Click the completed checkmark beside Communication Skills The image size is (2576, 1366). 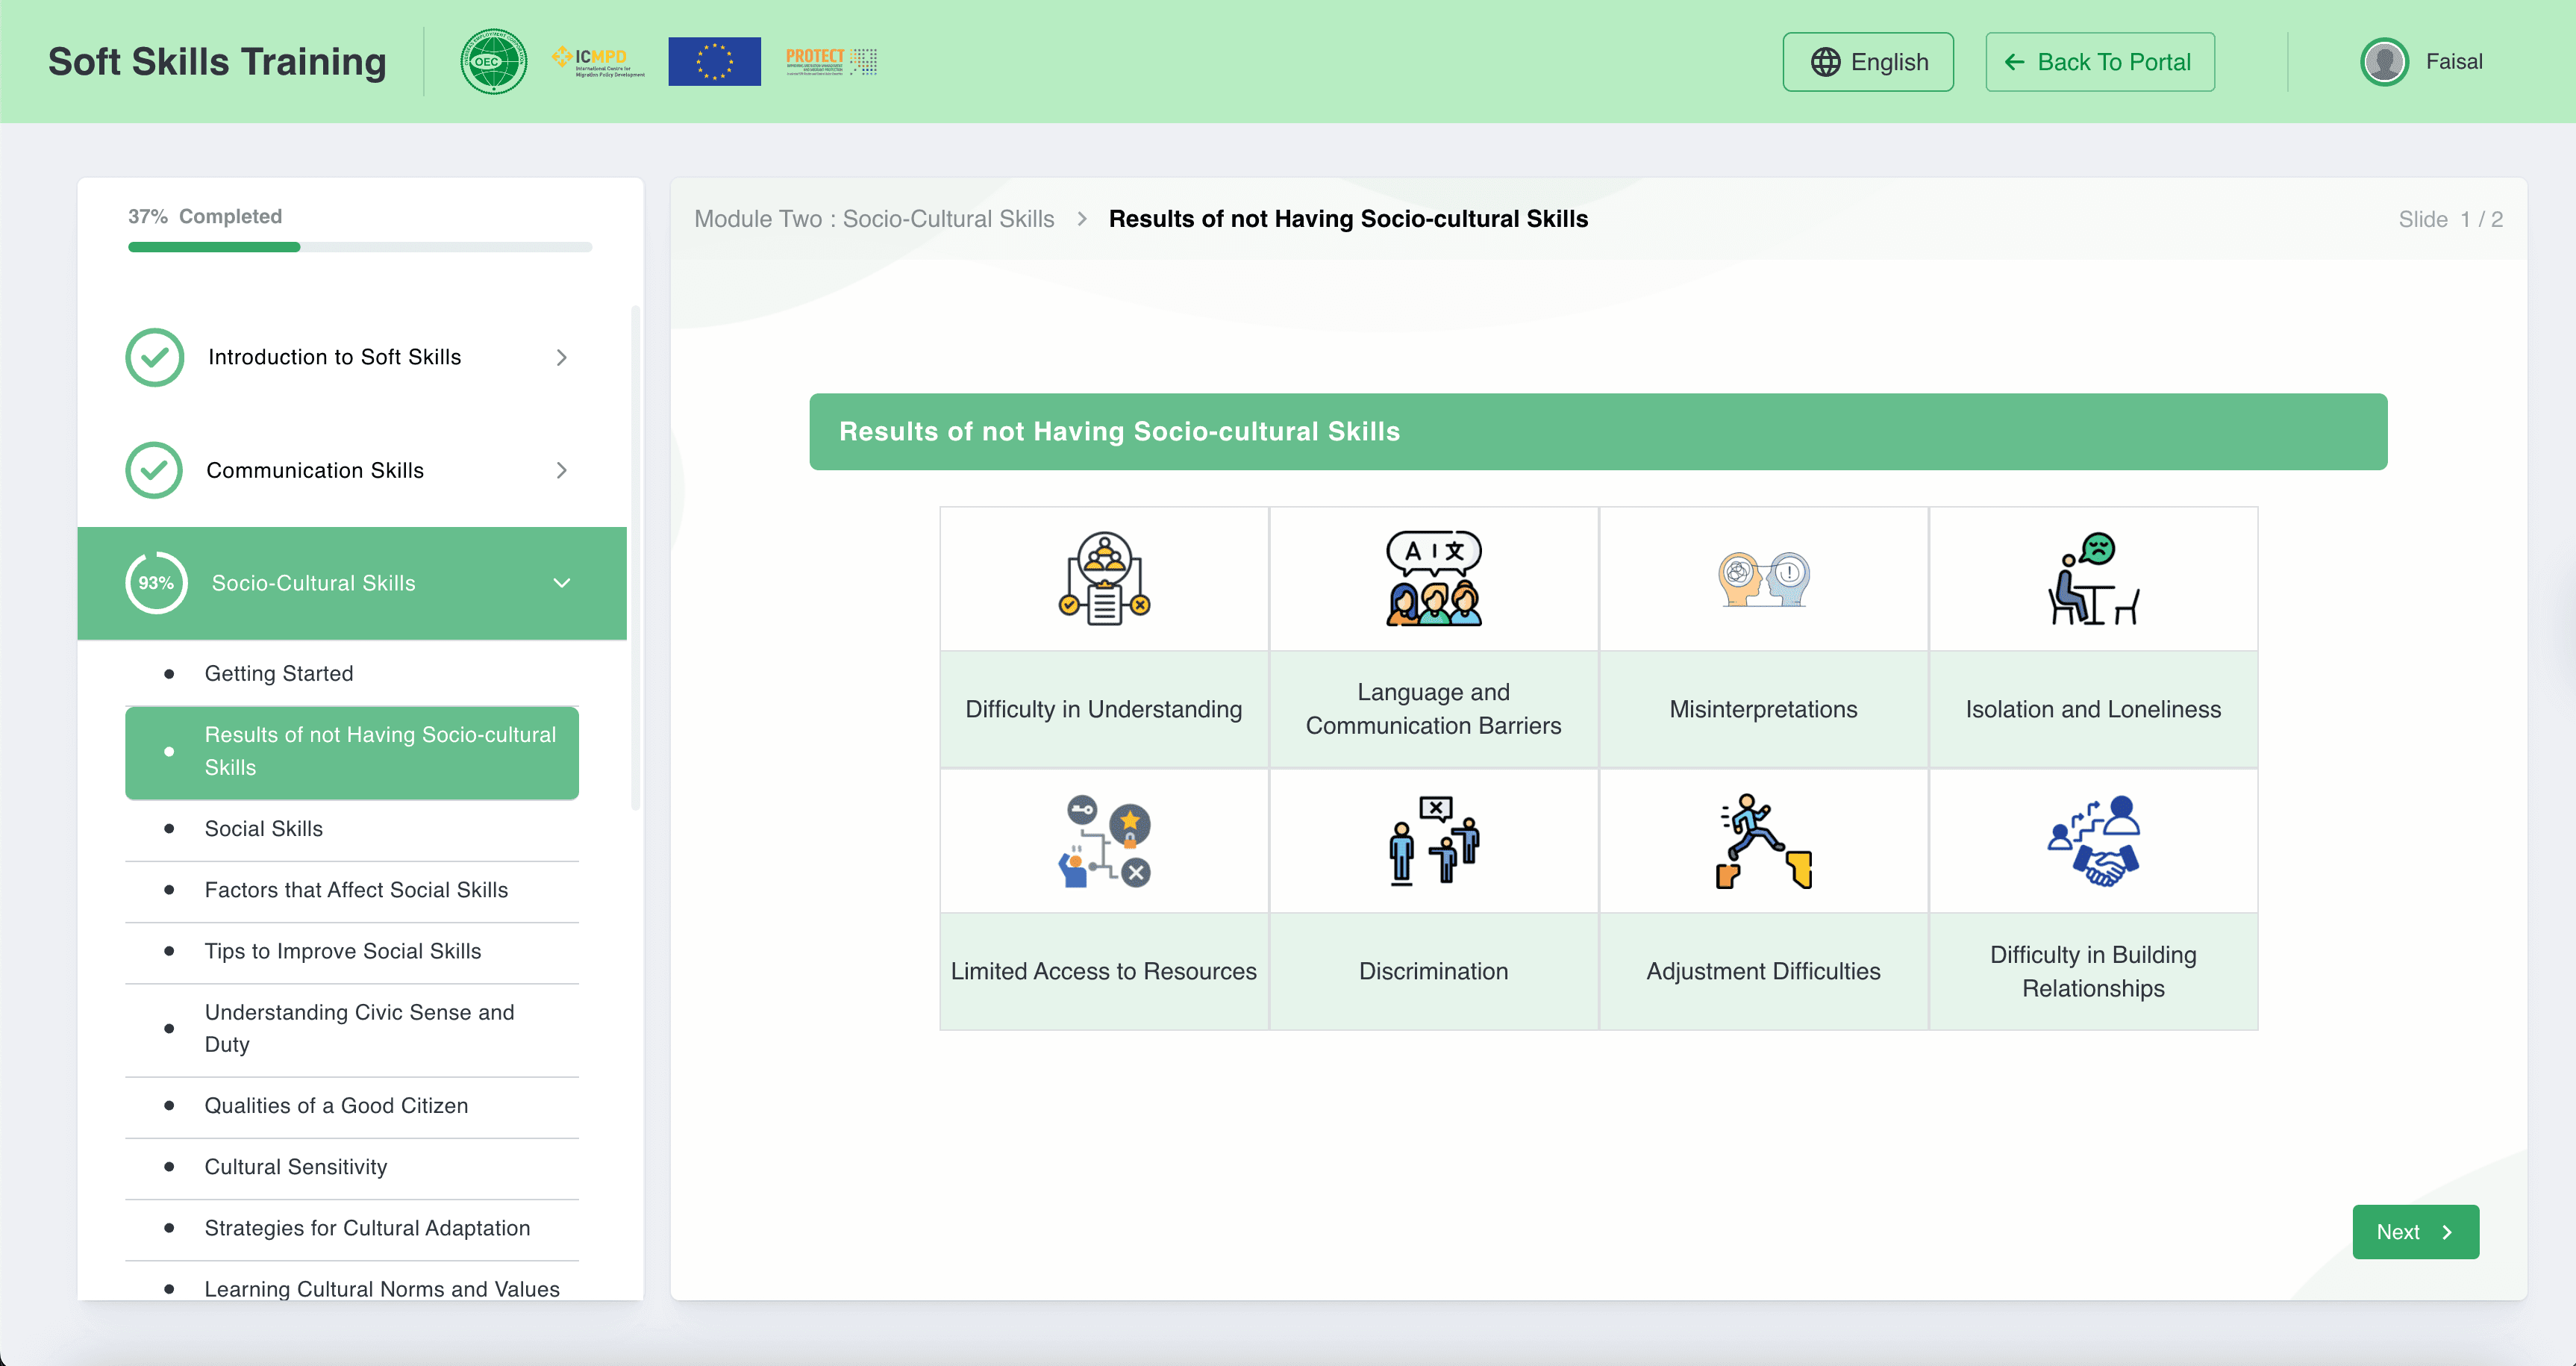155,470
